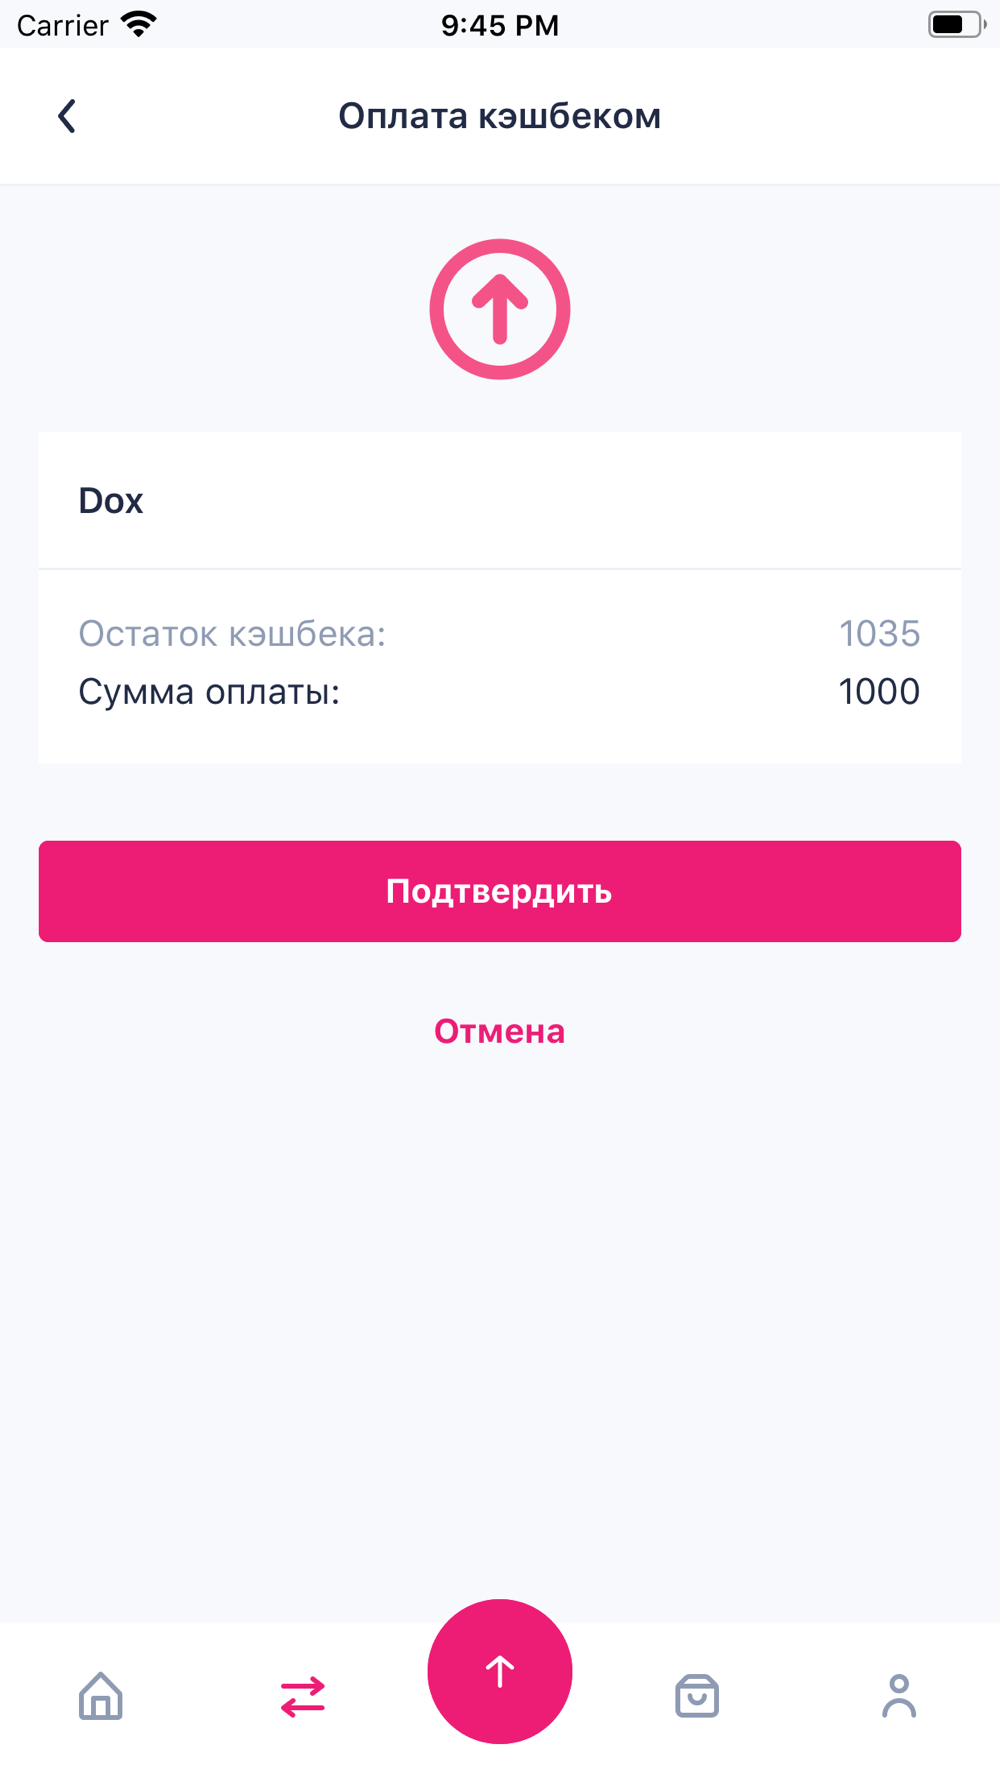Tap the clock time in status bar

point(500,25)
